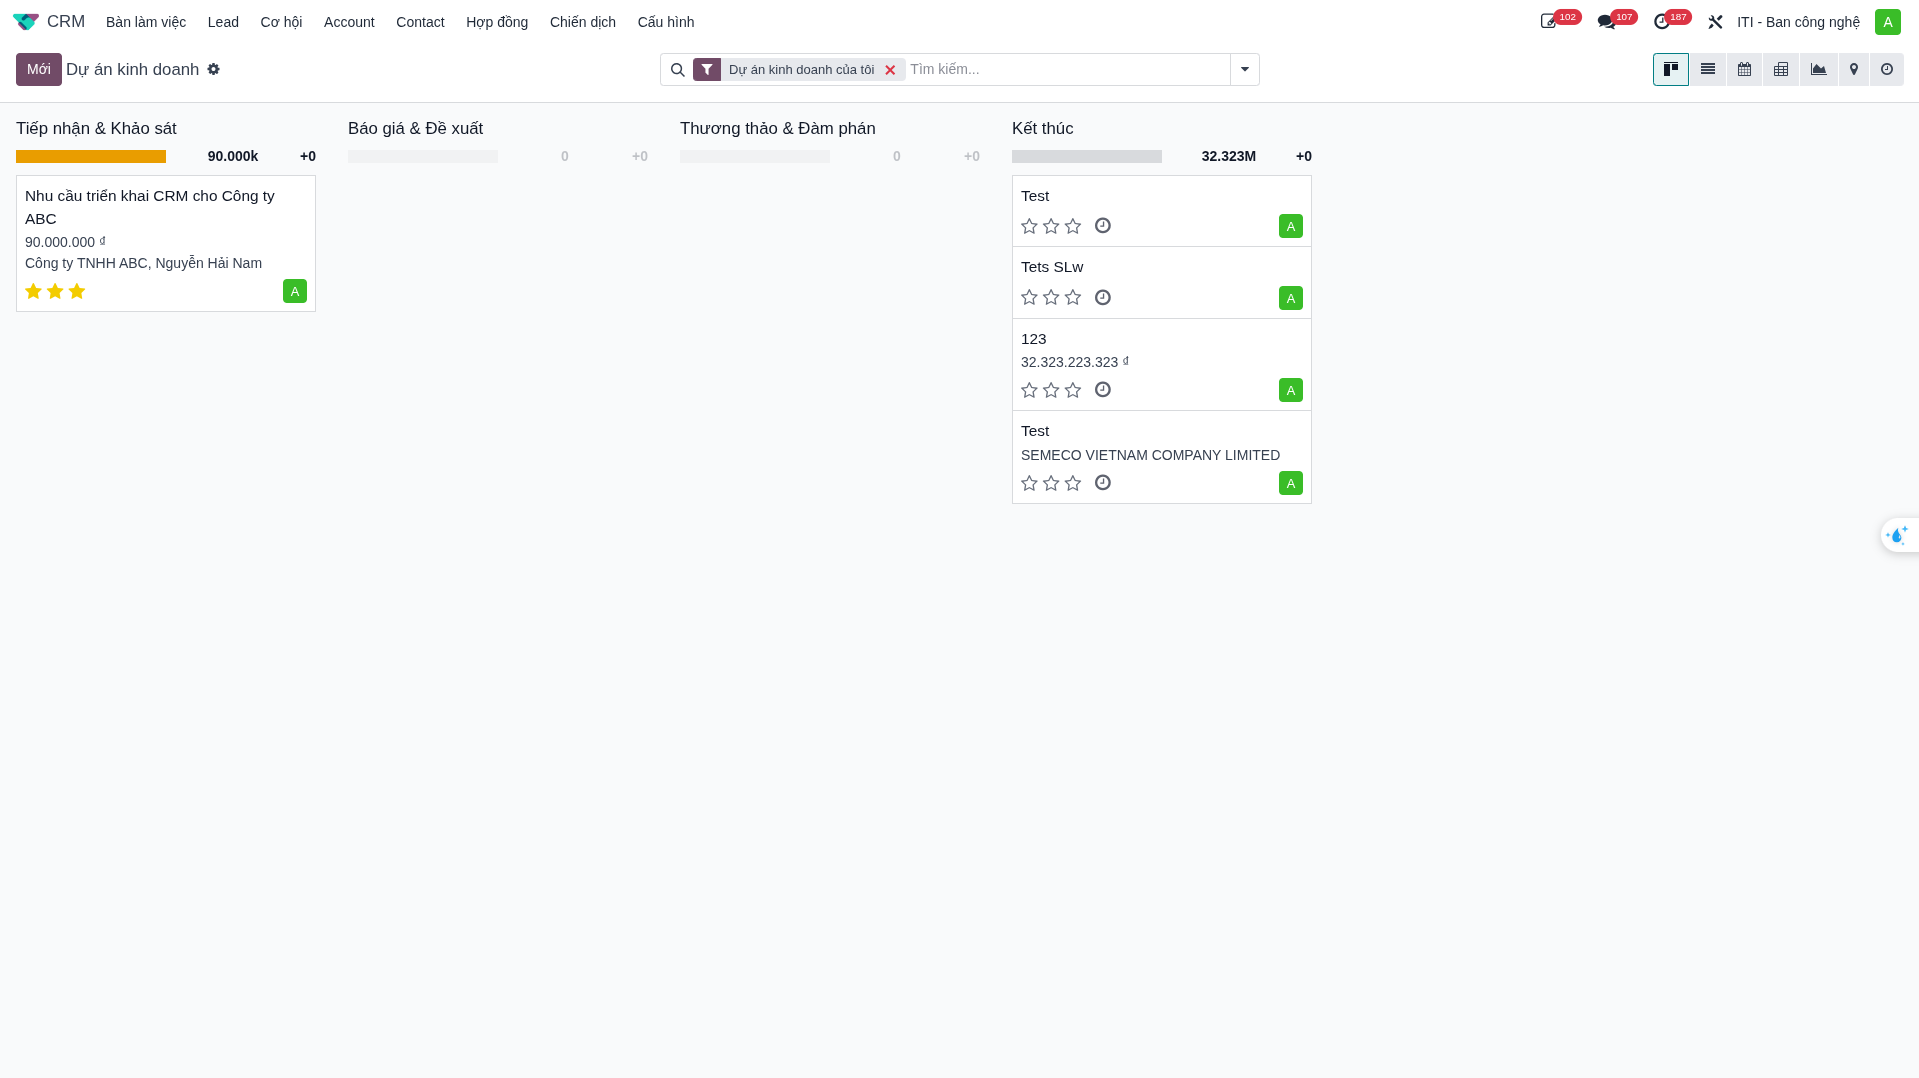1919x1078 pixels.
Task: Switch to list view
Action: click(1707, 69)
